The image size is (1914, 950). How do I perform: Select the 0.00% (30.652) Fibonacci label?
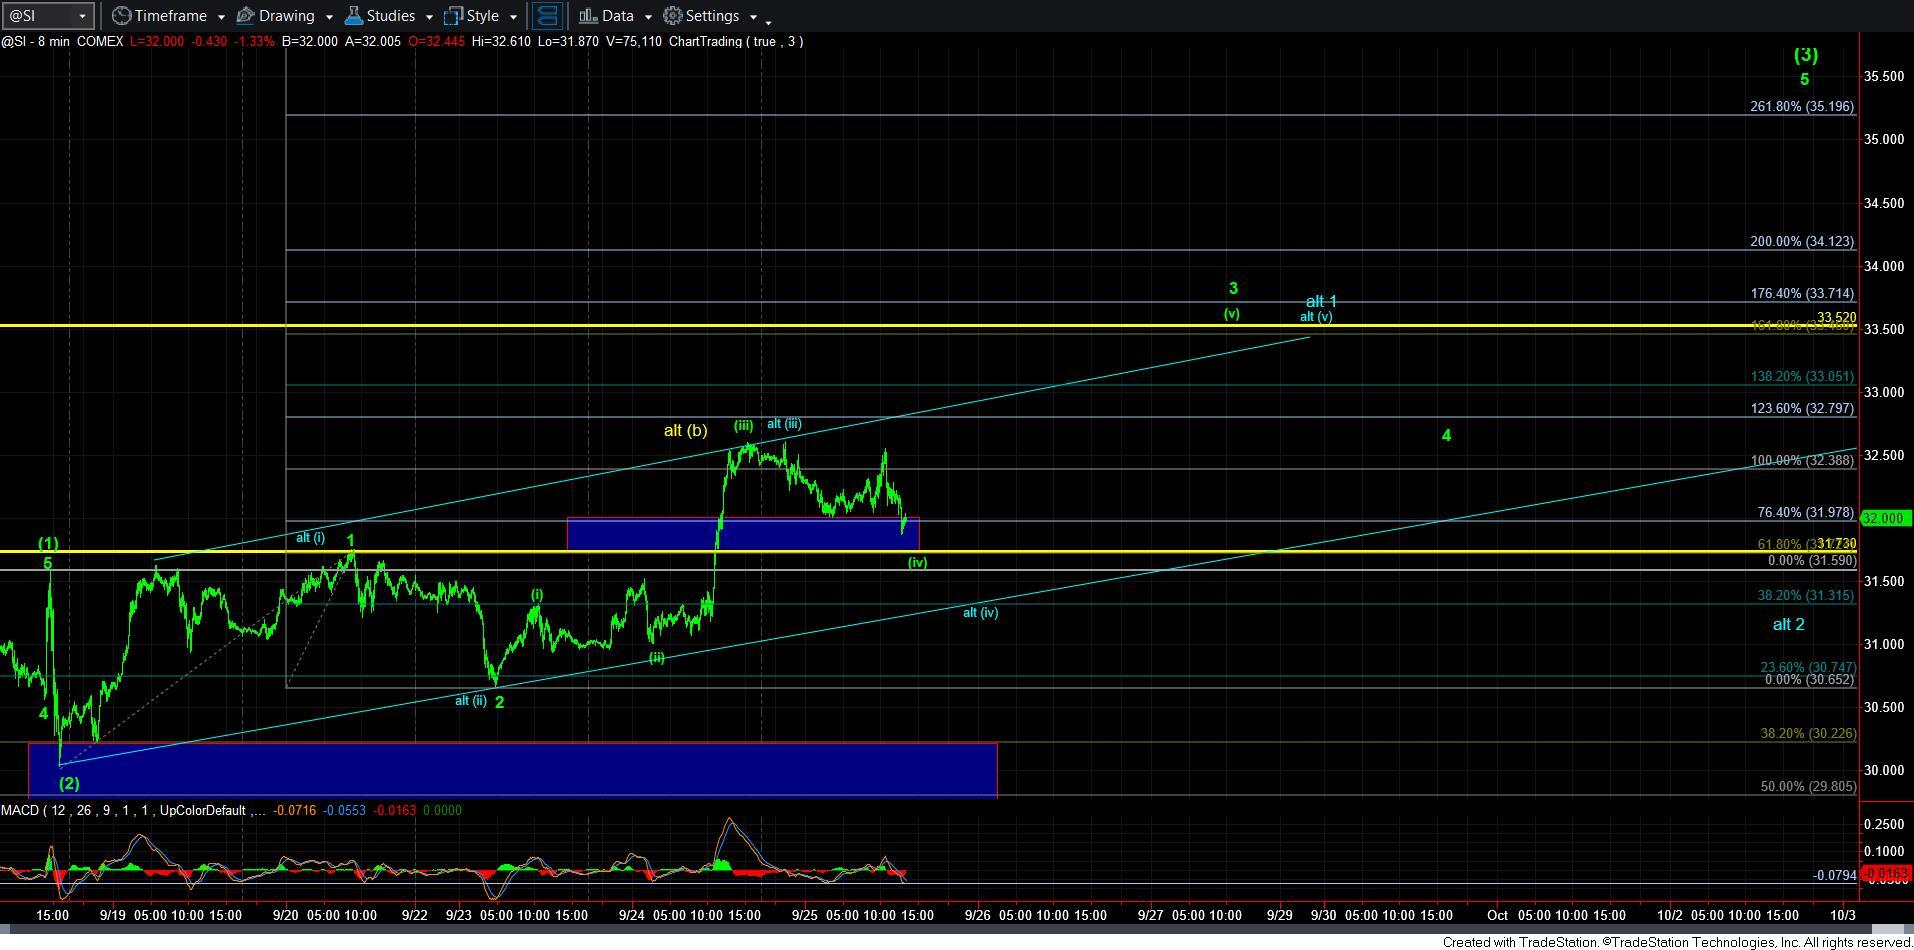[x=1811, y=679]
